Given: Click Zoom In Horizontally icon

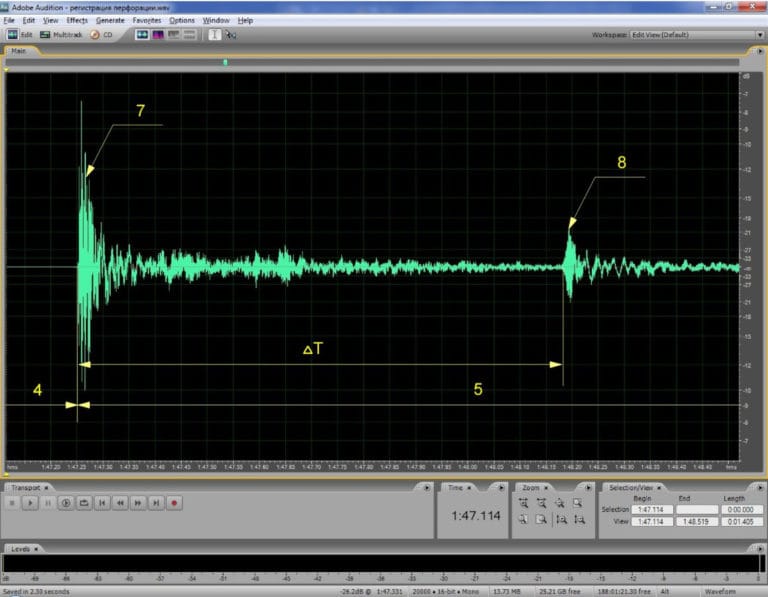Looking at the screenshot, I should click(523, 503).
